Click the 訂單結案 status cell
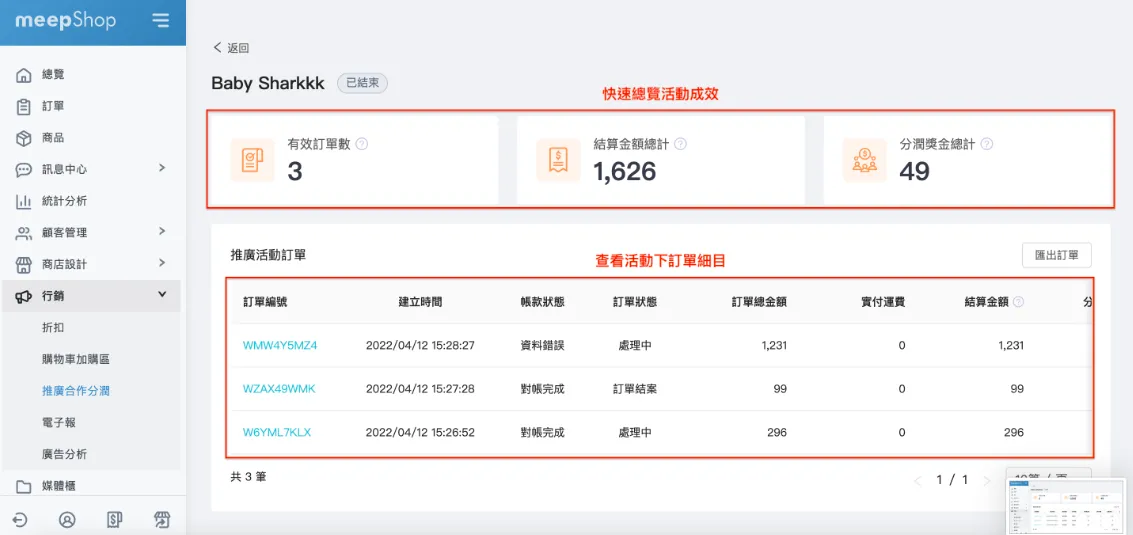The height and width of the screenshot is (535, 1133). click(x=634, y=389)
